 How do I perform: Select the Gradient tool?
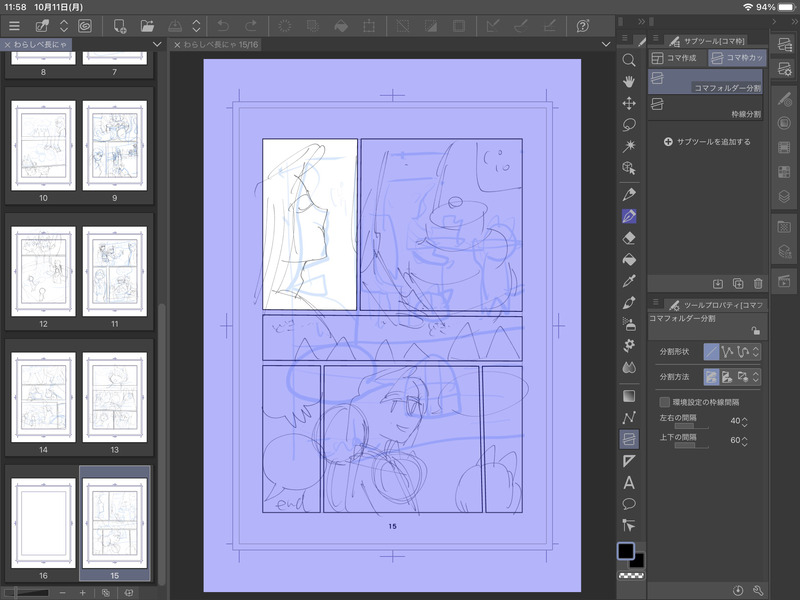629,395
